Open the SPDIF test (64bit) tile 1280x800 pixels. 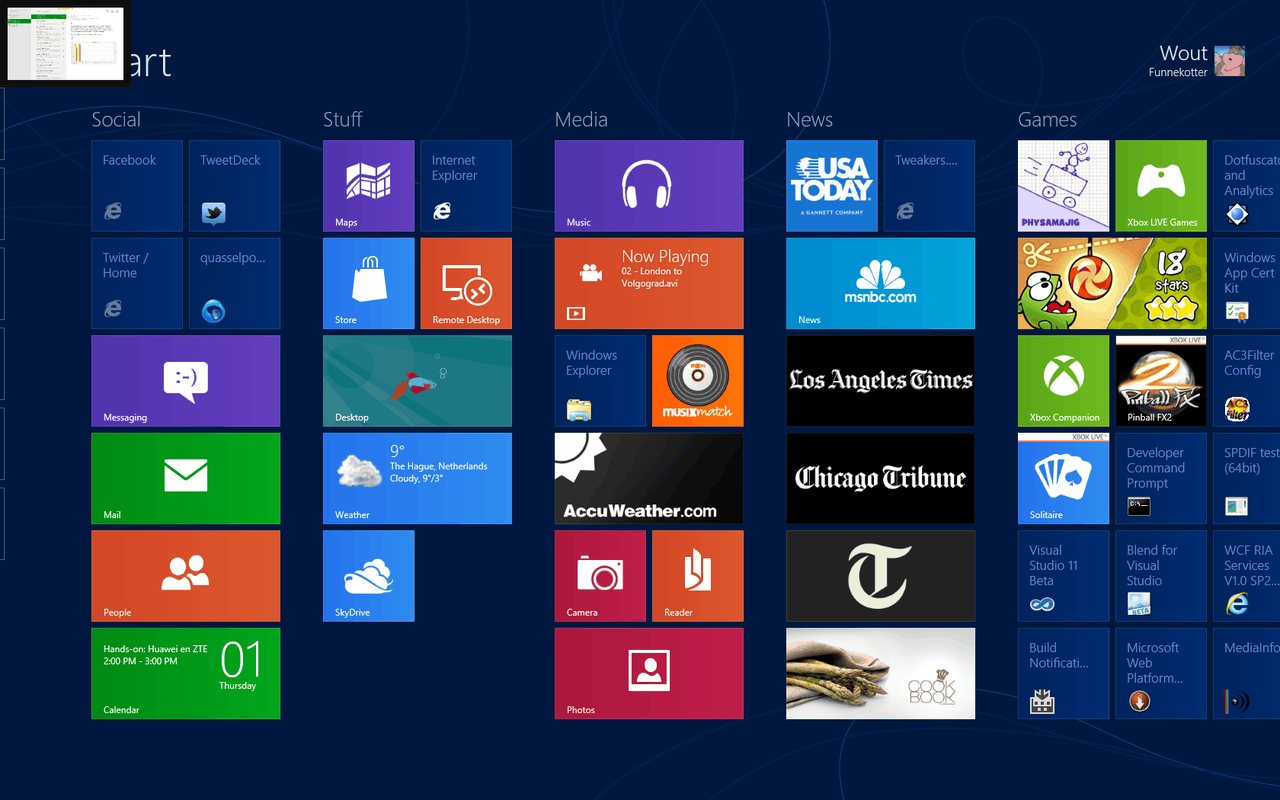pos(1247,478)
